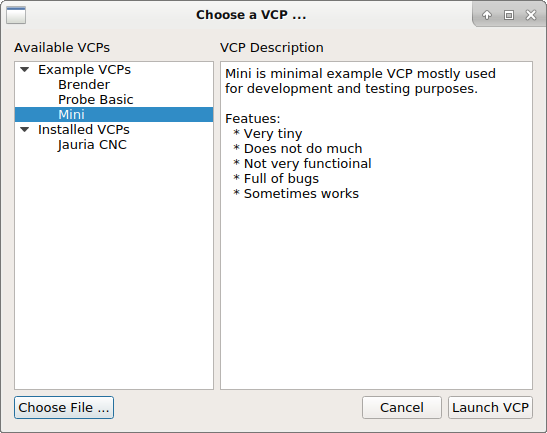Click inside the VCP description text area

(376, 279)
